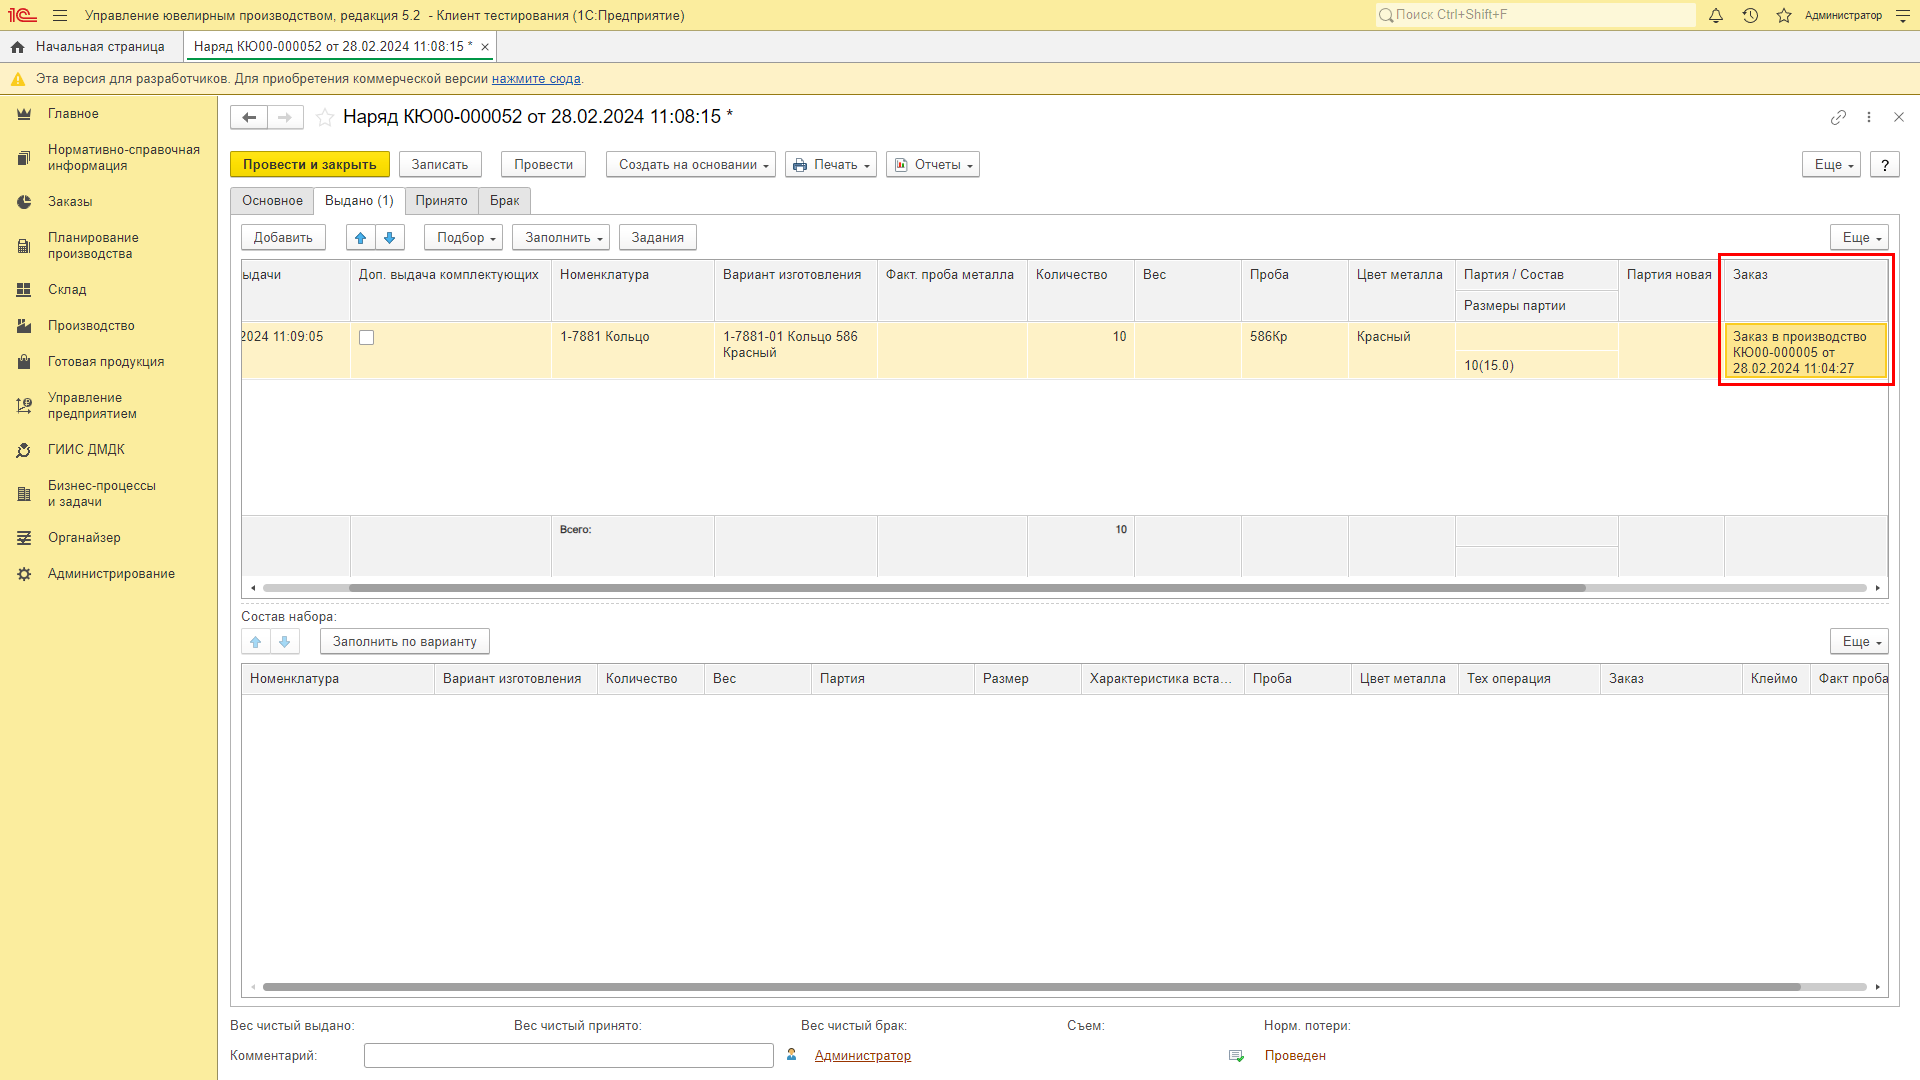
Task: Select the 10(15.0) партия cell
Action: pyautogui.click(x=1537, y=365)
